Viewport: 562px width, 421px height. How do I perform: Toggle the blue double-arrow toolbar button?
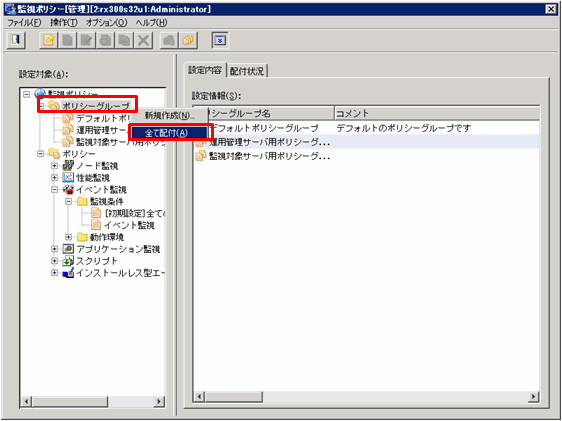[x=220, y=40]
